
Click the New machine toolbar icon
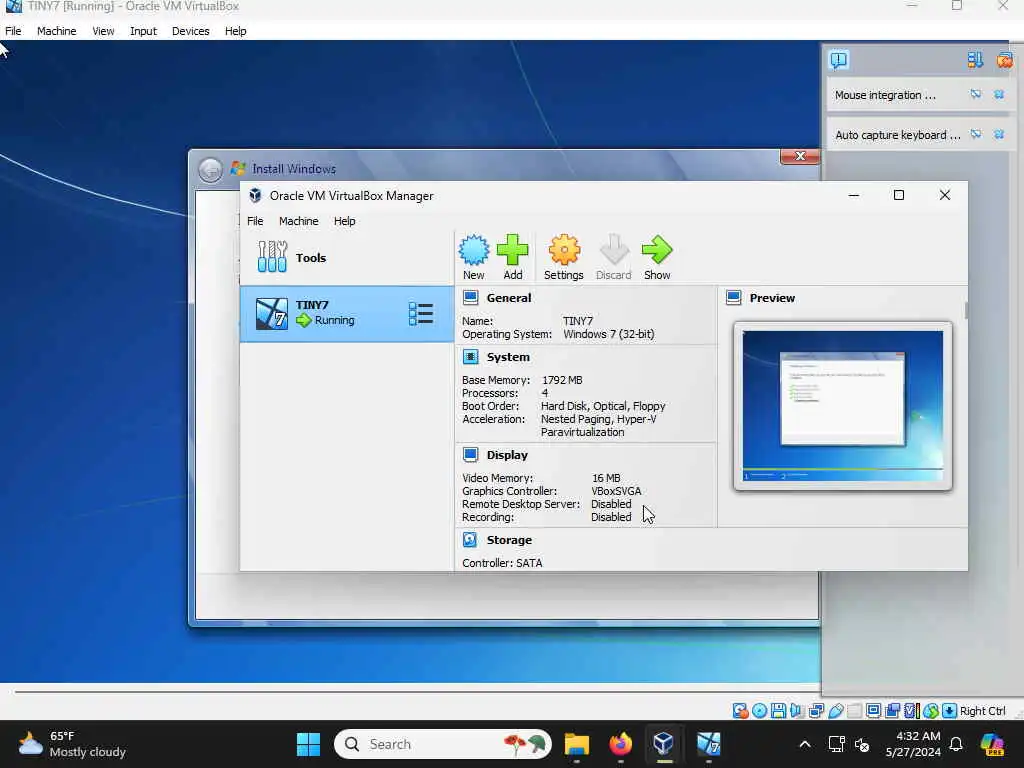coord(473,250)
